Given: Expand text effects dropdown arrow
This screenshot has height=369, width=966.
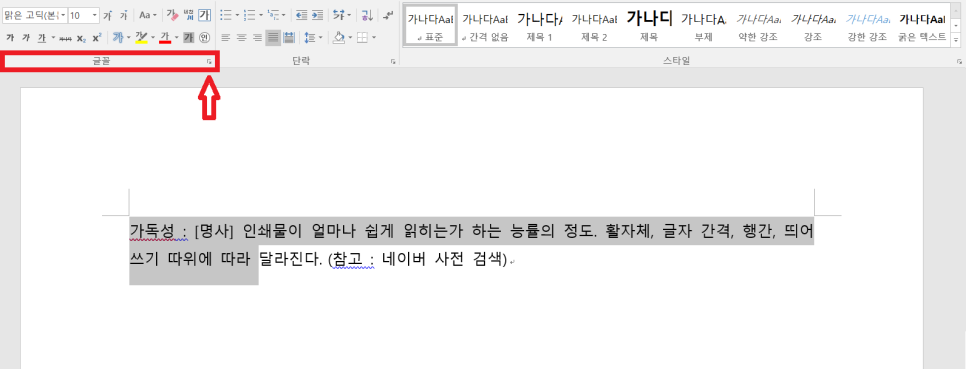Looking at the screenshot, I should (129, 38).
